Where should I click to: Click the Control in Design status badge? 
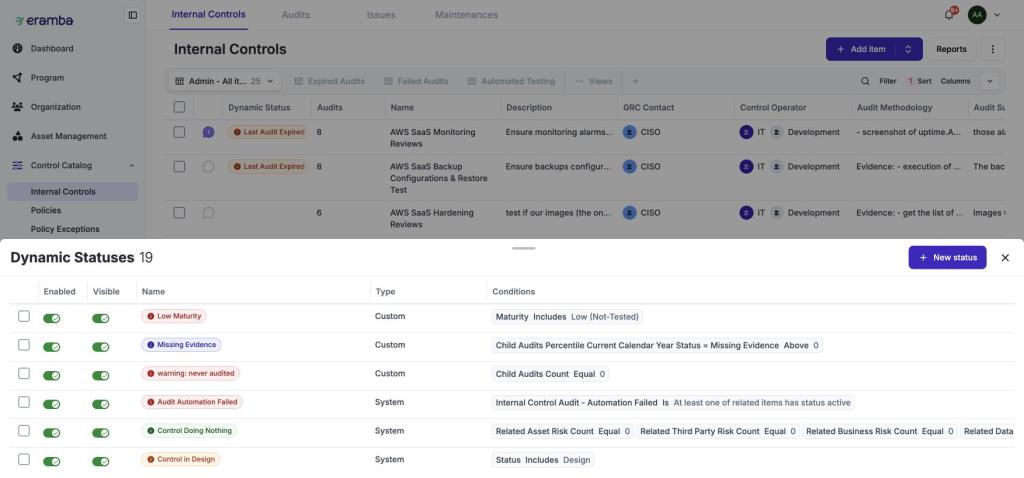(x=181, y=460)
